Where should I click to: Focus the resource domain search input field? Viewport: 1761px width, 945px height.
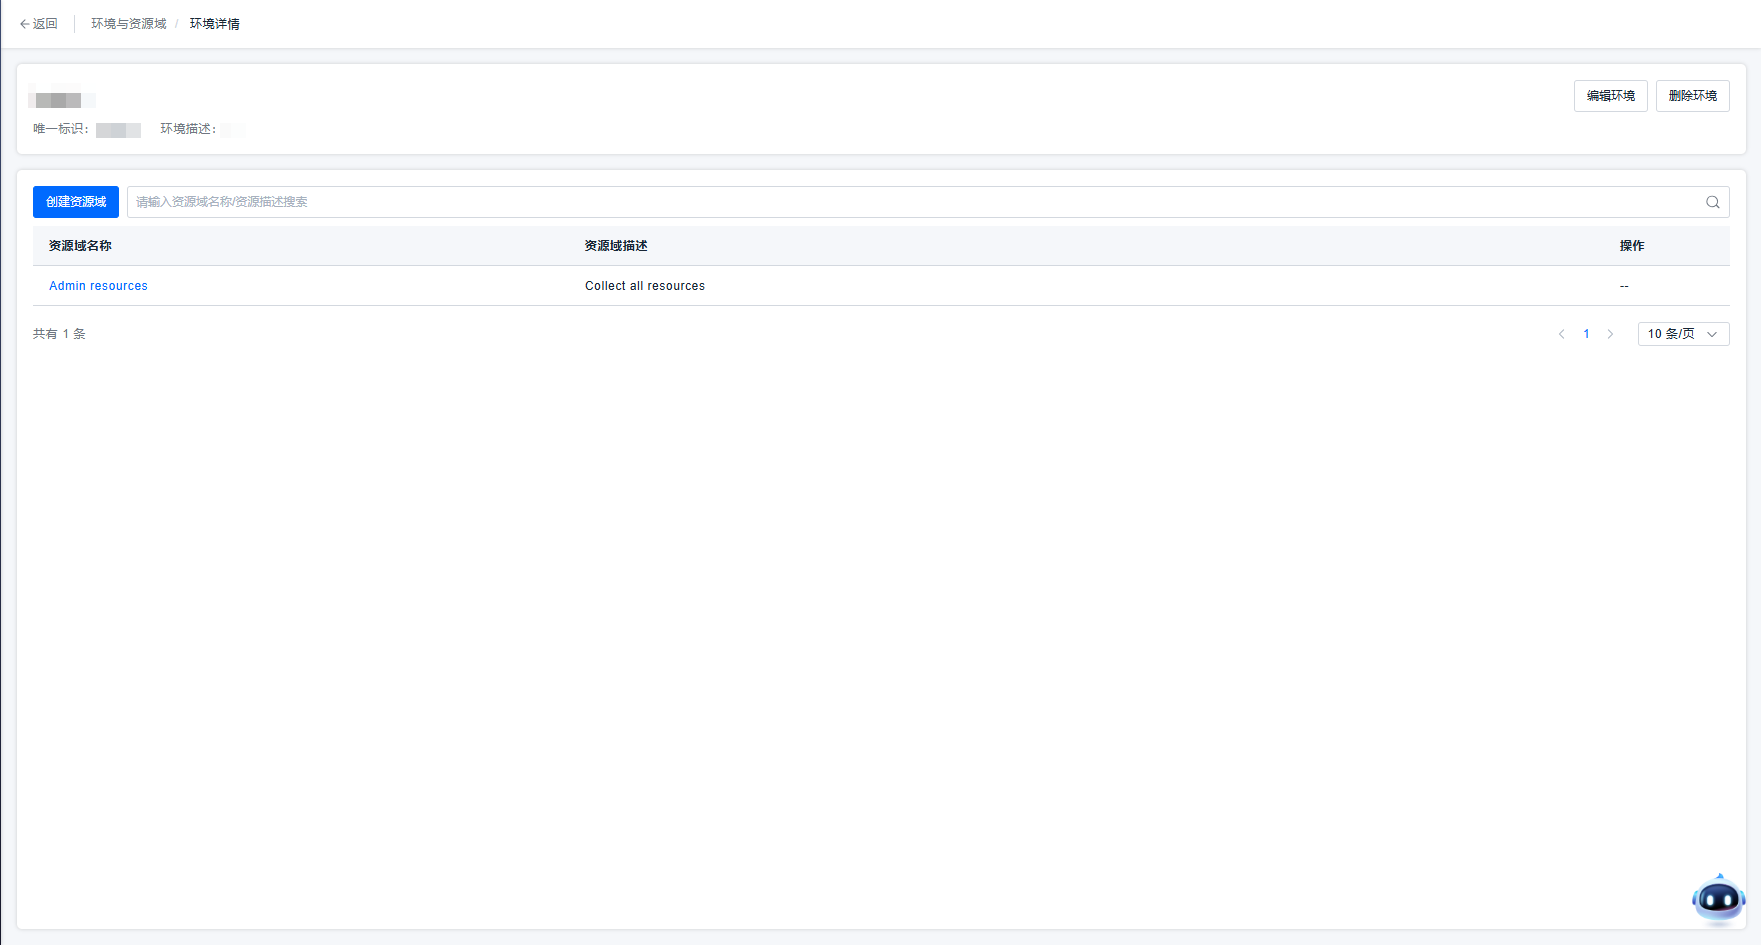coord(900,202)
